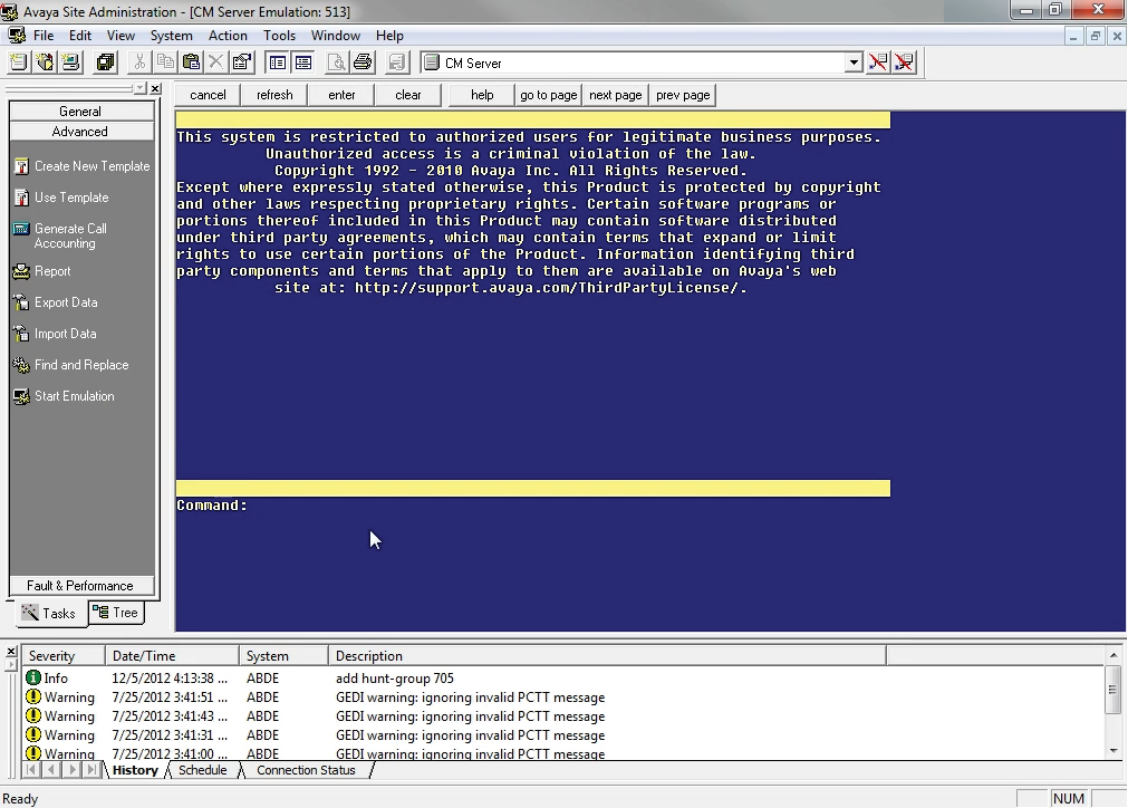Screen dimensions: 1127x808
Task: Sort by the System column header
Action: [x=283, y=656]
